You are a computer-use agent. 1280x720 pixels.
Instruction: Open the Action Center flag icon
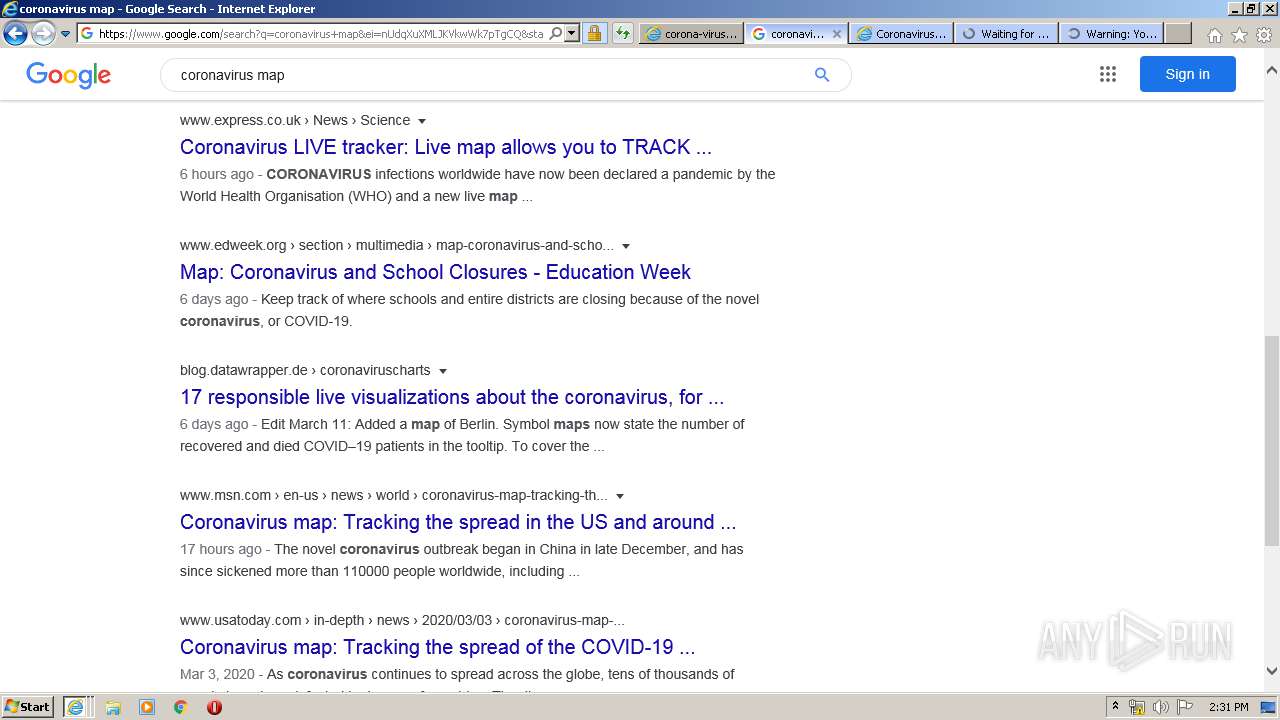coord(1185,707)
